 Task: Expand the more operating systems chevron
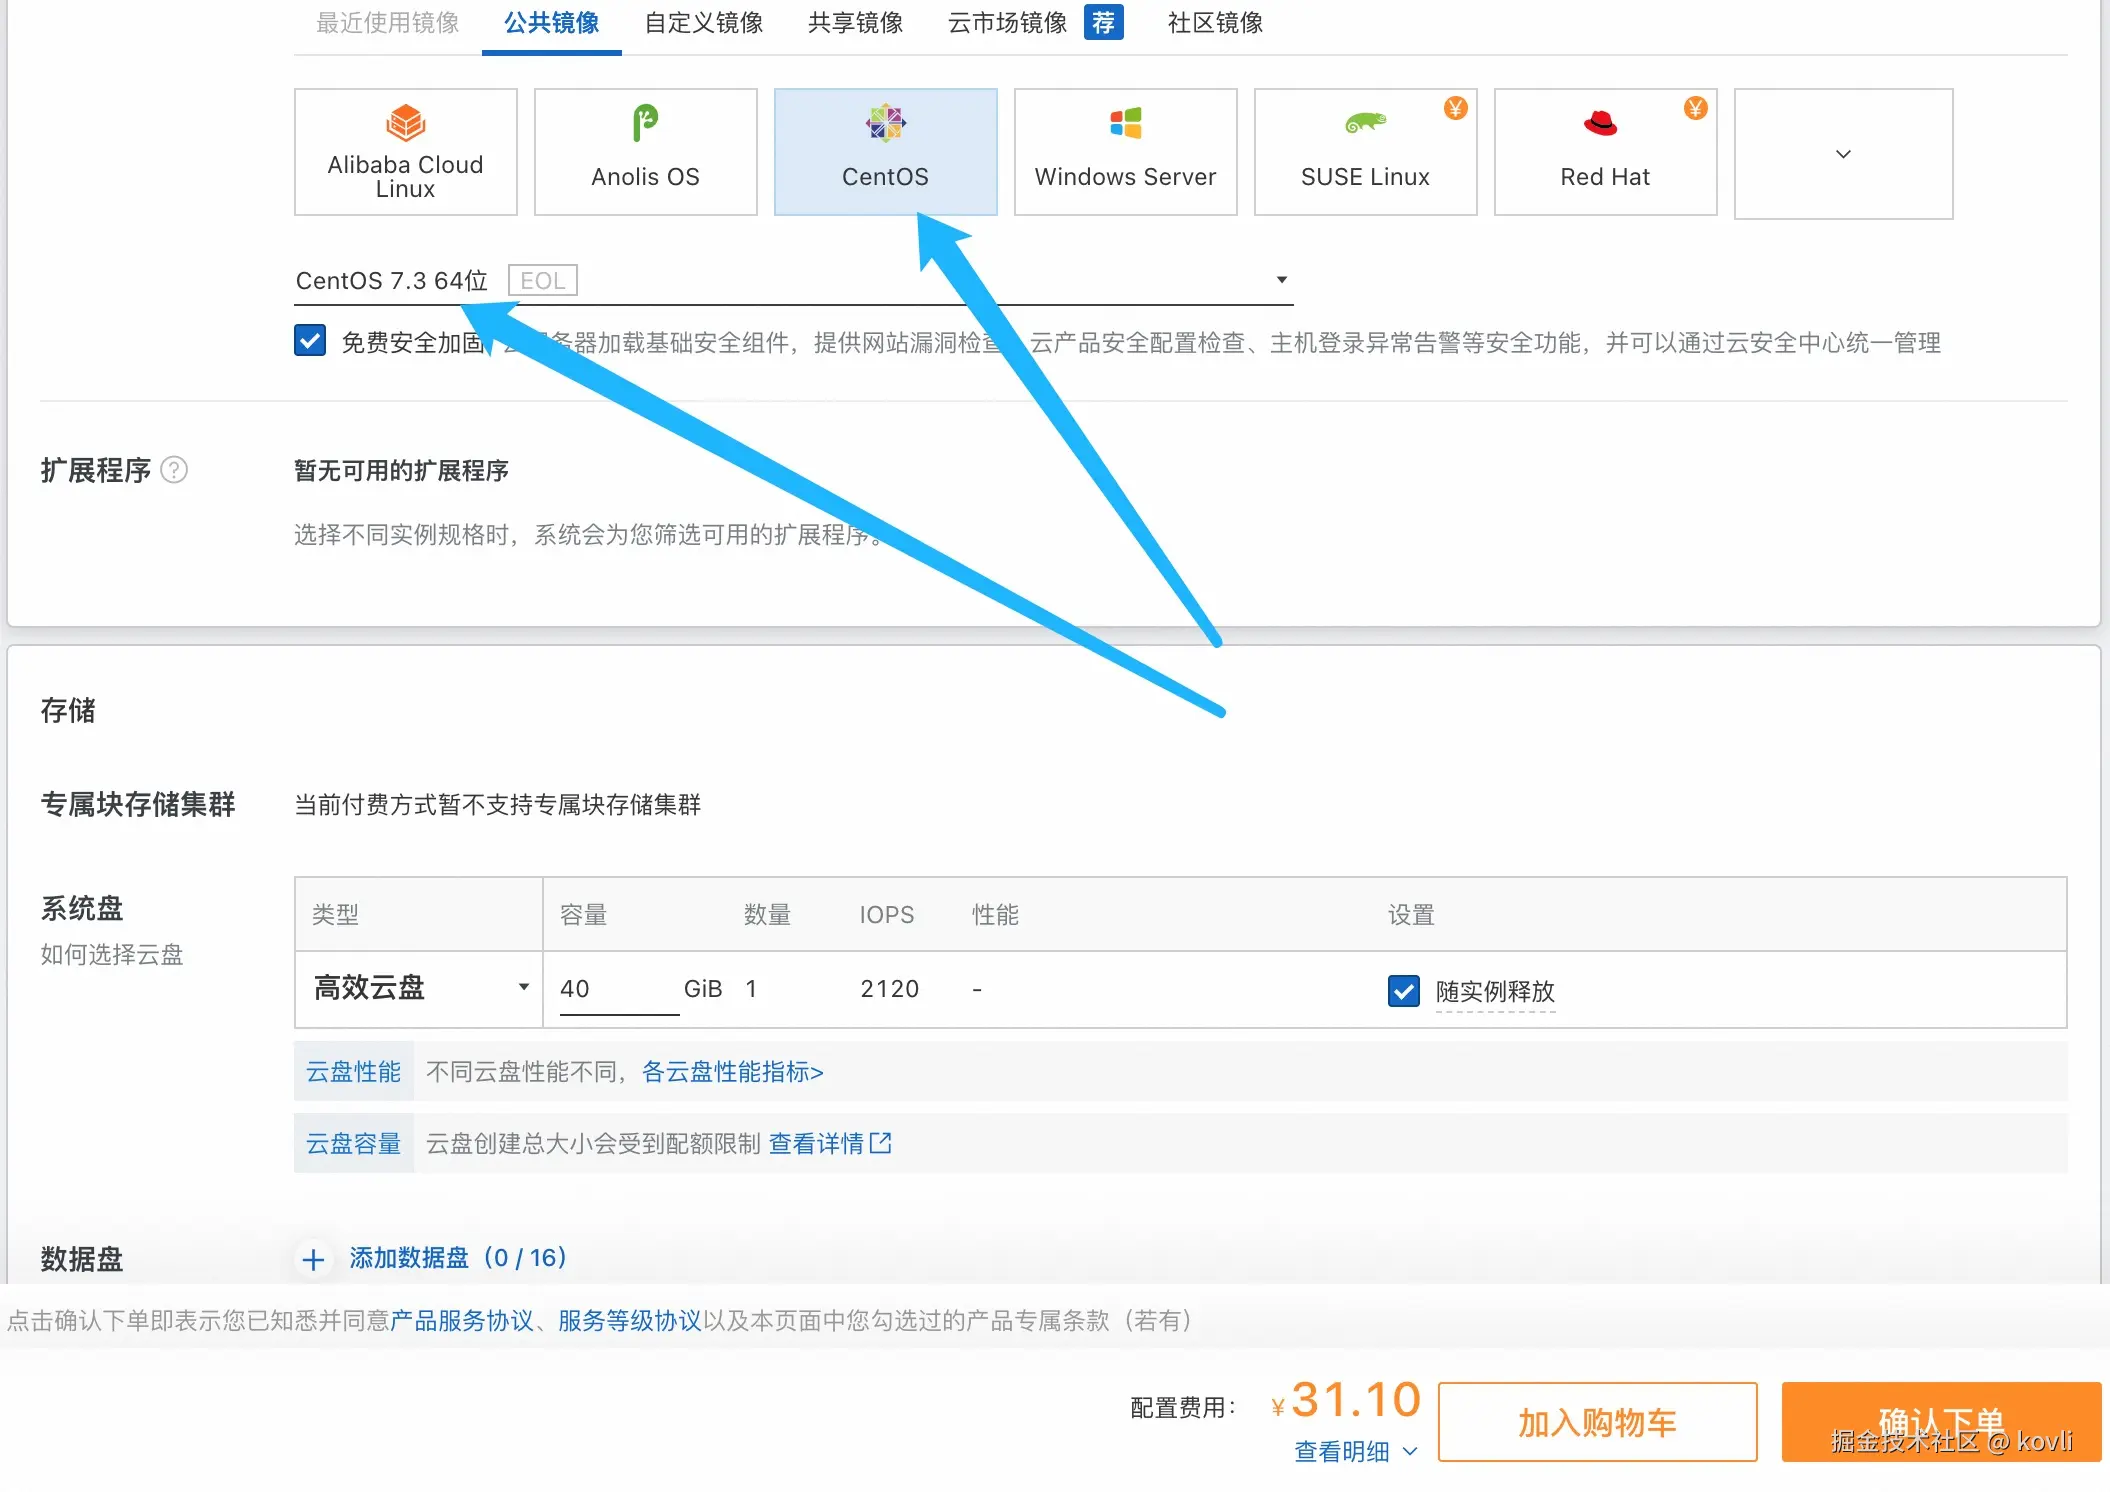(1843, 154)
